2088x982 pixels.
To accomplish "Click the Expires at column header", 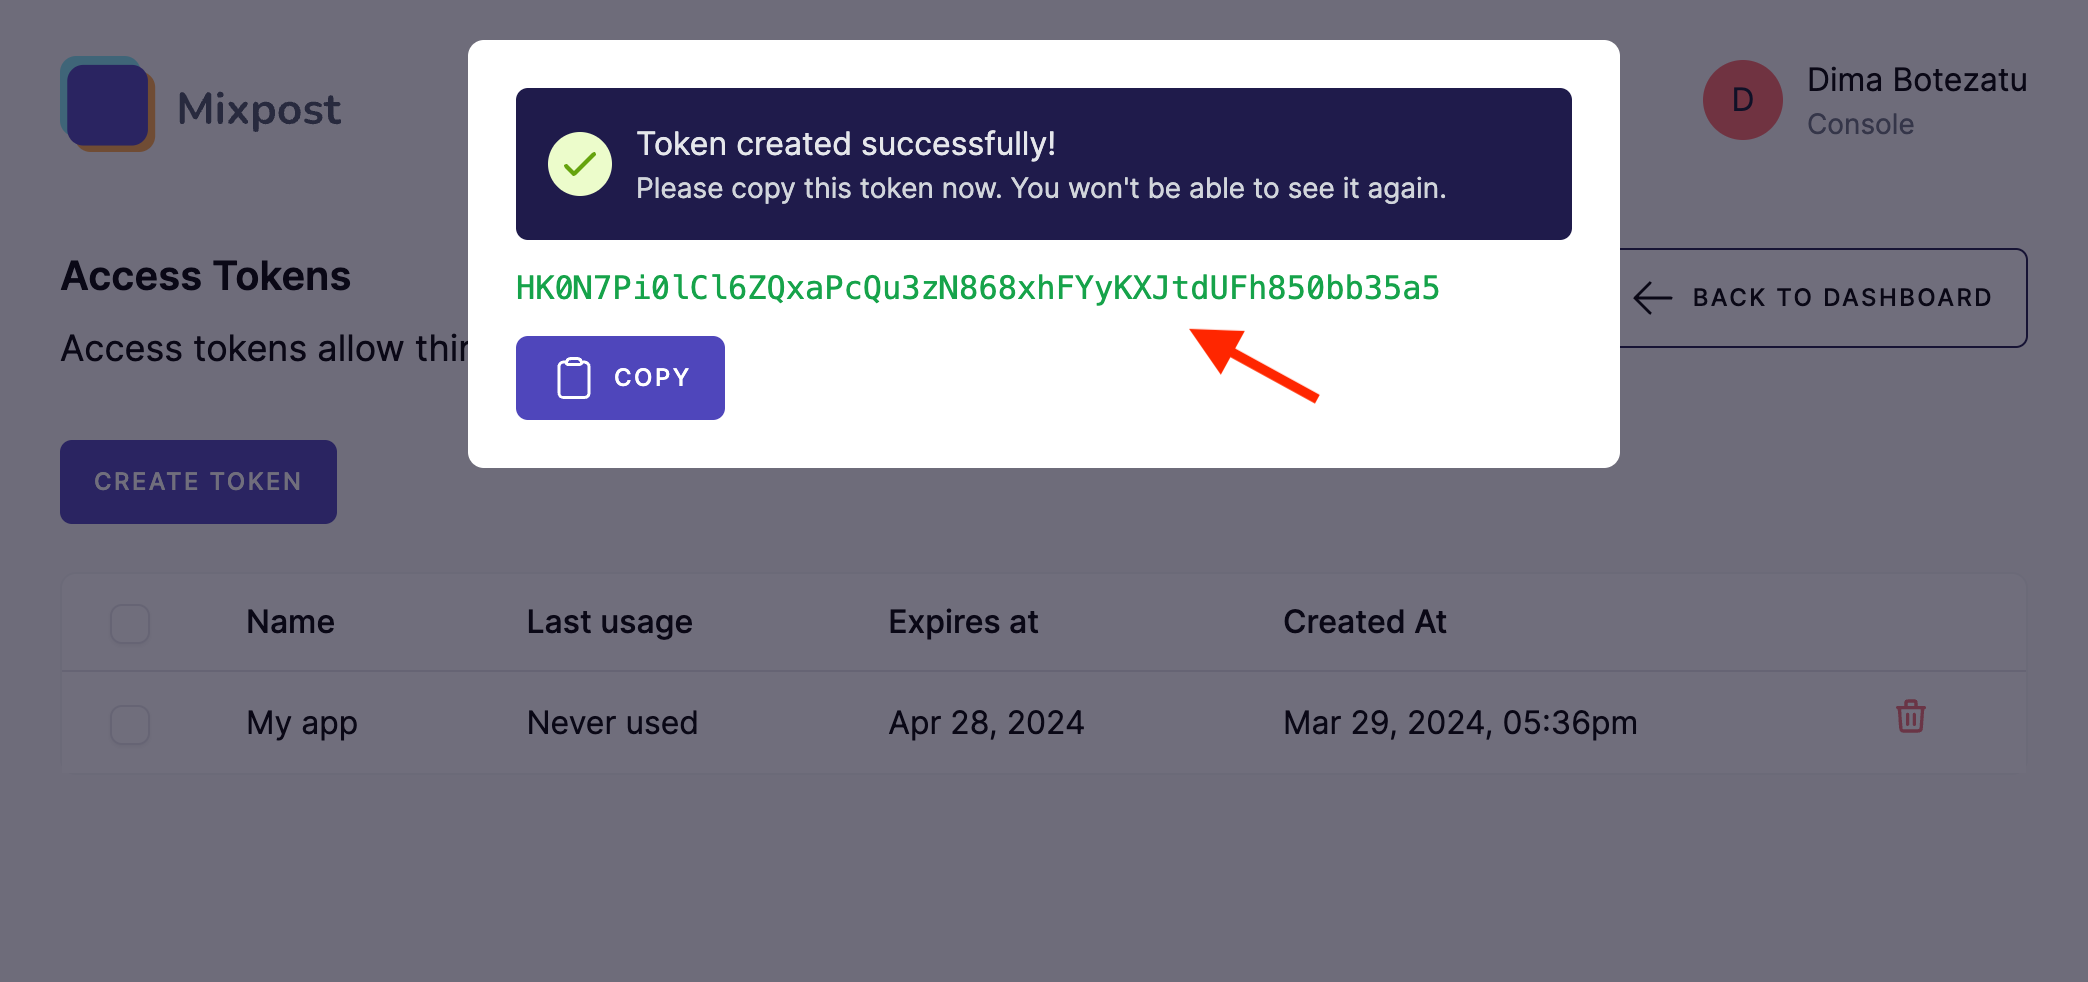I will click(x=964, y=622).
